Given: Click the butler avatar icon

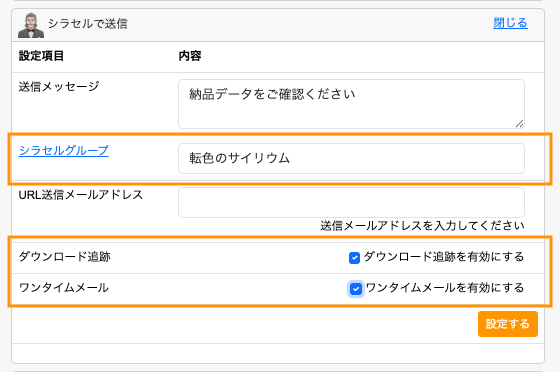Looking at the screenshot, I should [31, 25].
